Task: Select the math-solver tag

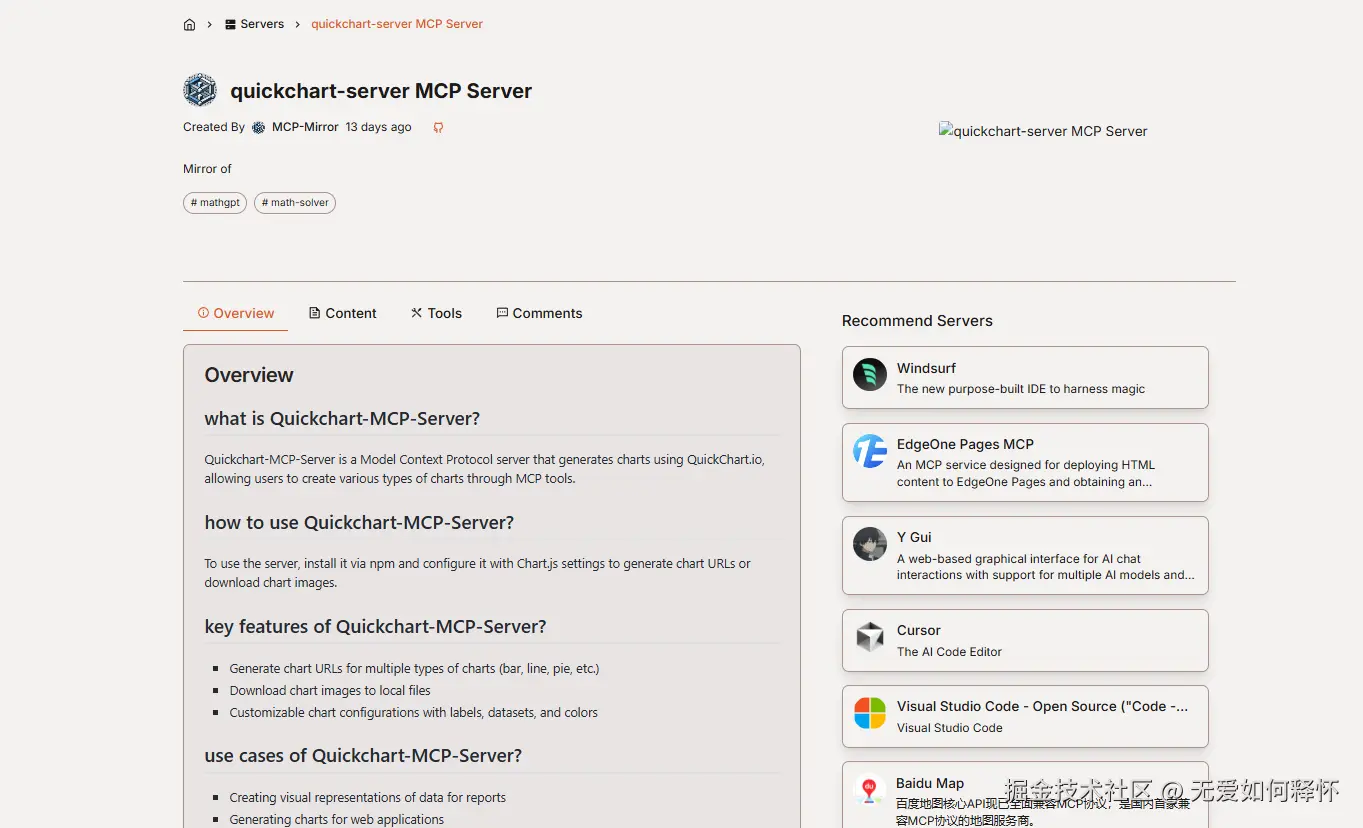Action: tap(295, 203)
